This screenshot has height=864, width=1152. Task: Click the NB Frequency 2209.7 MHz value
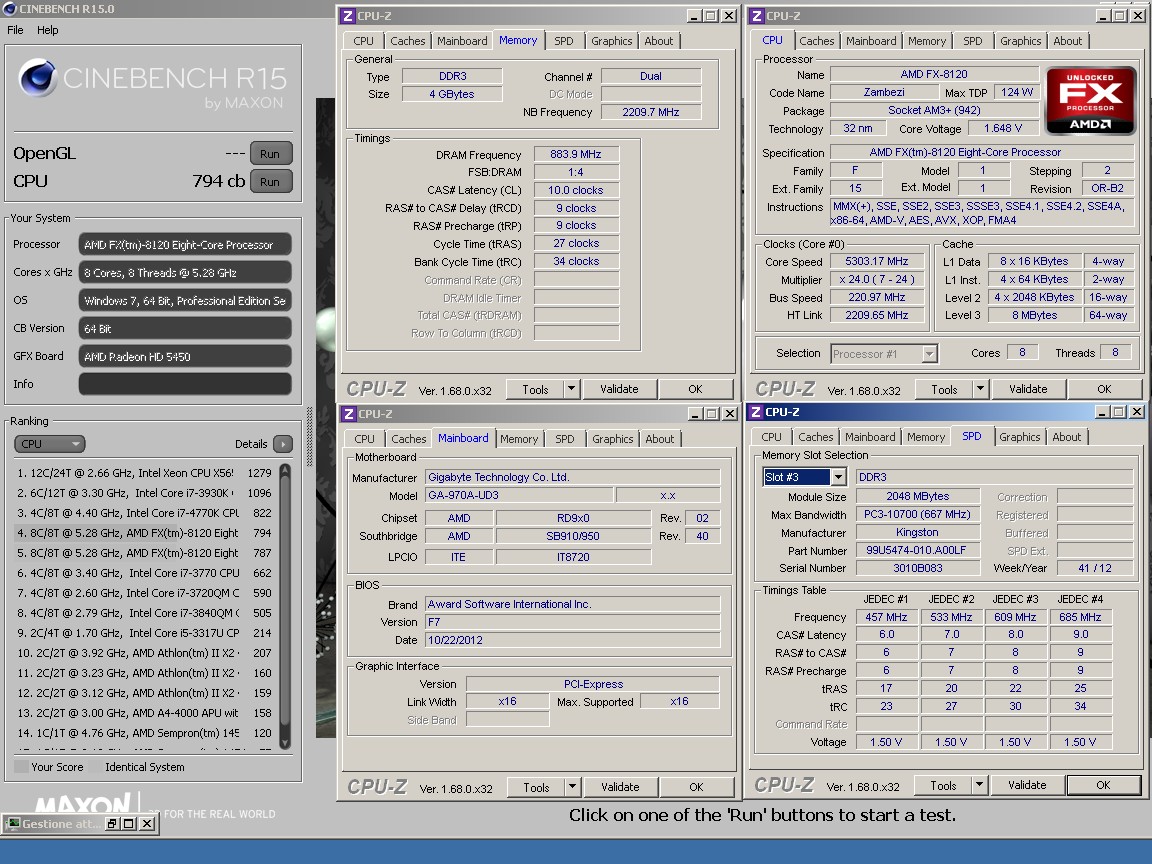pyautogui.click(x=650, y=112)
